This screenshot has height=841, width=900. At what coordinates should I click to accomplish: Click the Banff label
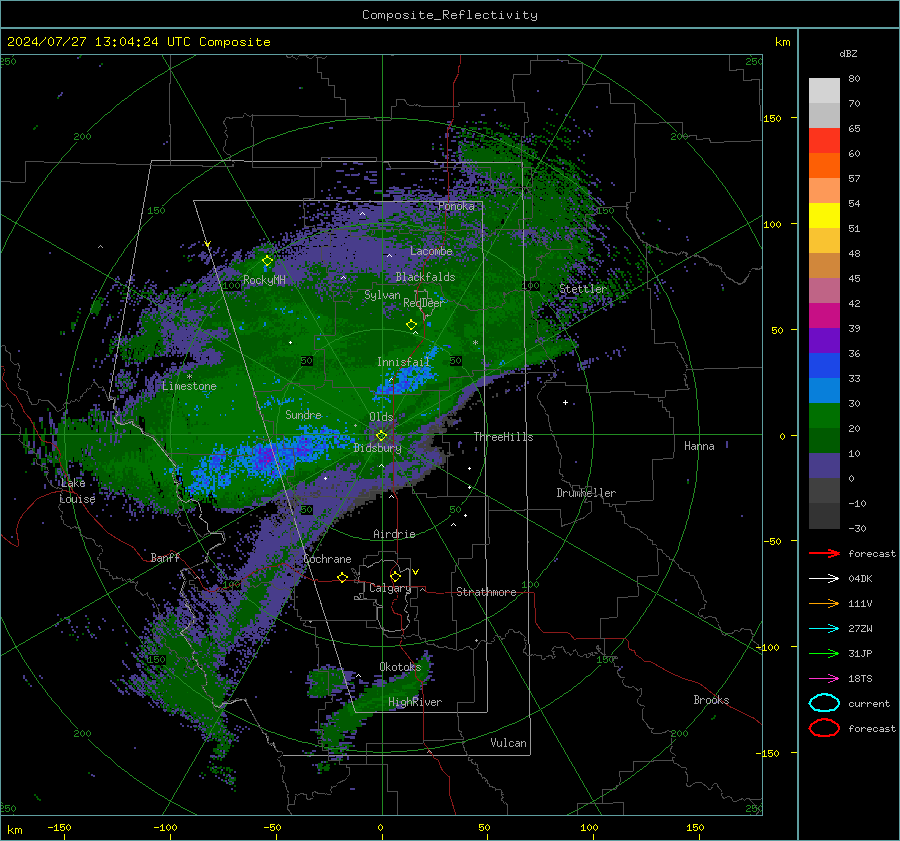pos(165,558)
